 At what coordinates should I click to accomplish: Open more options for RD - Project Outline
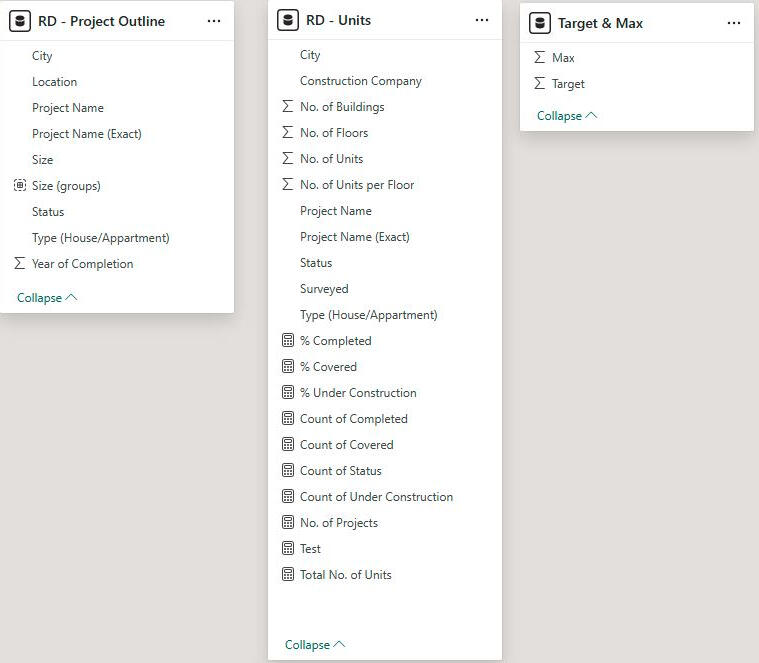click(x=214, y=21)
